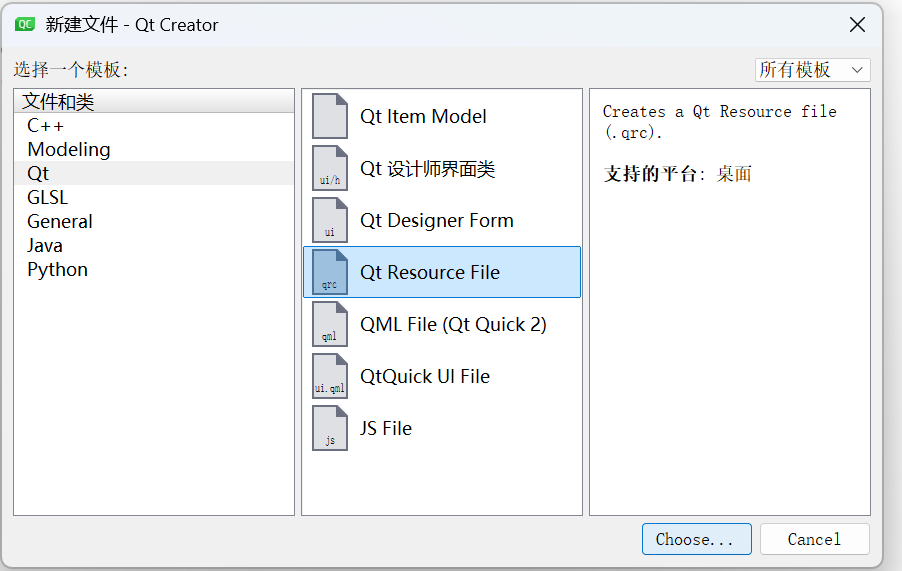
Task: Click the qml file icon
Action: 330,324
